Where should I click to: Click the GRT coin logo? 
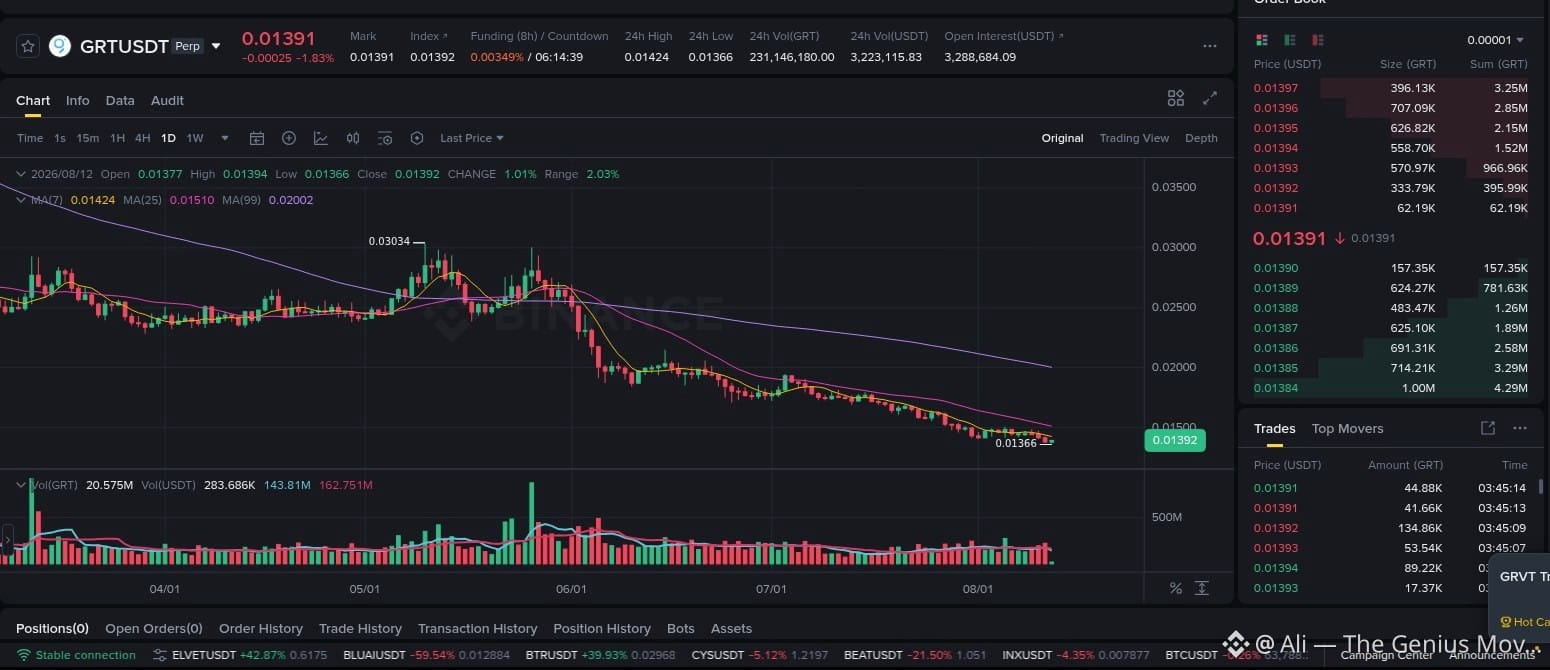[x=60, y=46]
